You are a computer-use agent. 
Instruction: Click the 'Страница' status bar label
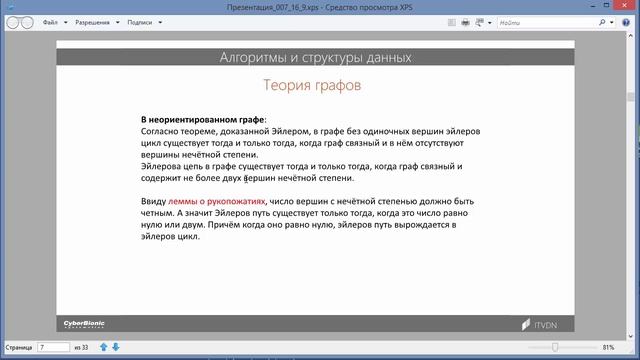click(x=19, y=347)
